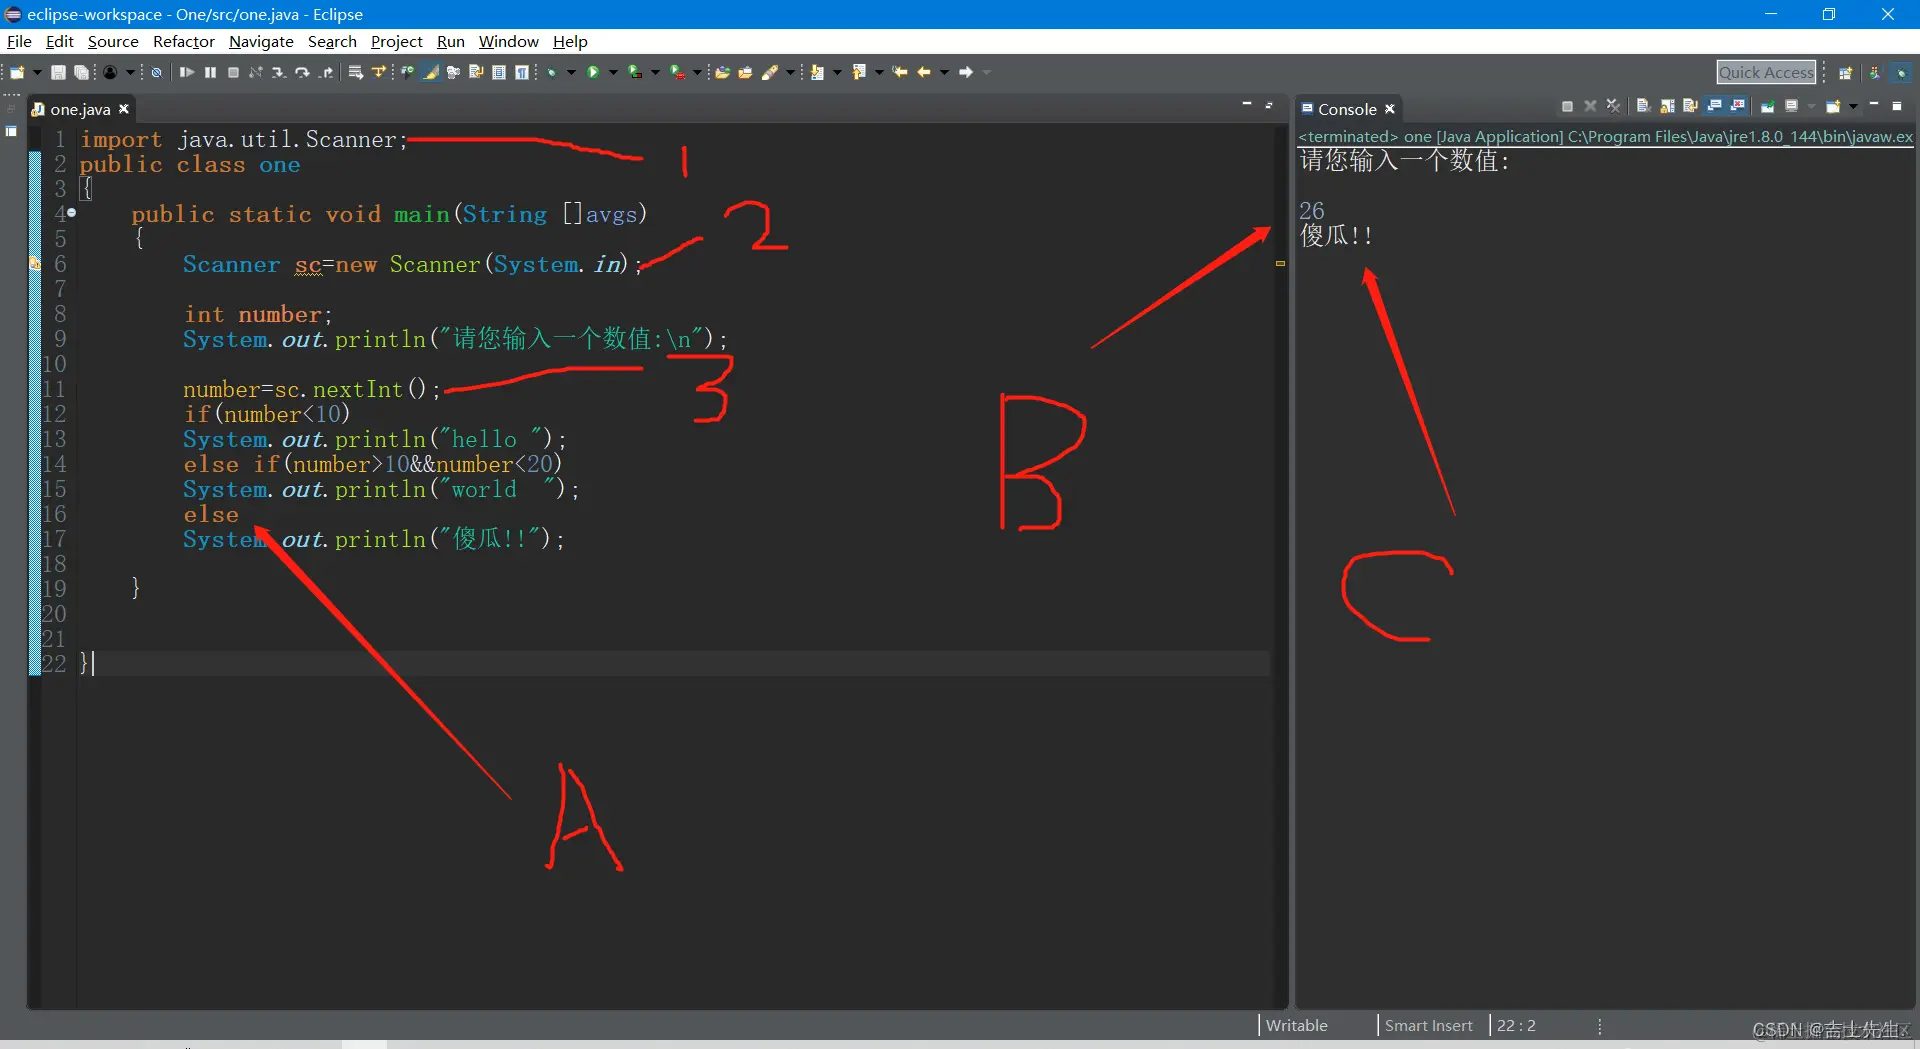This screenshot has width=1920, height=1049.
Task: Click the External Tools run icon
Action: coord(677,72)
